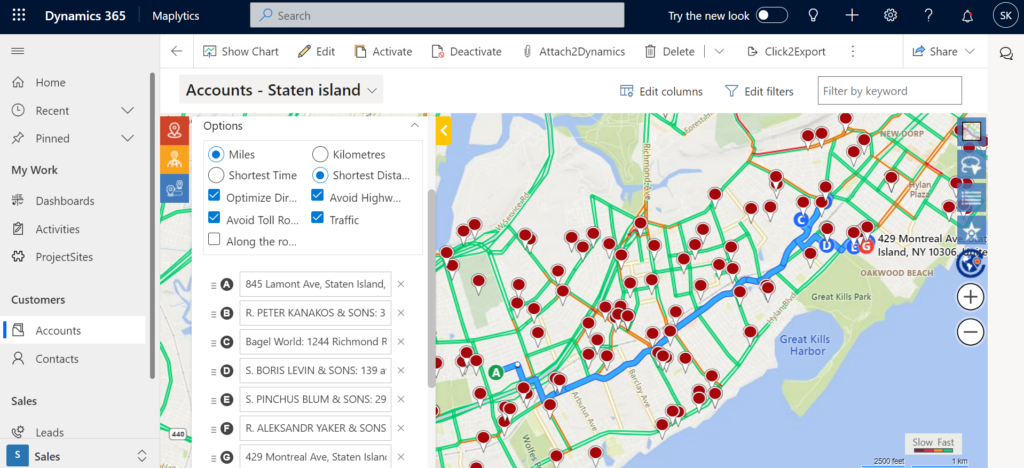Click the orange location pin panel icon
This screenshot has width=1024, height=468.
tap(175, 131)
